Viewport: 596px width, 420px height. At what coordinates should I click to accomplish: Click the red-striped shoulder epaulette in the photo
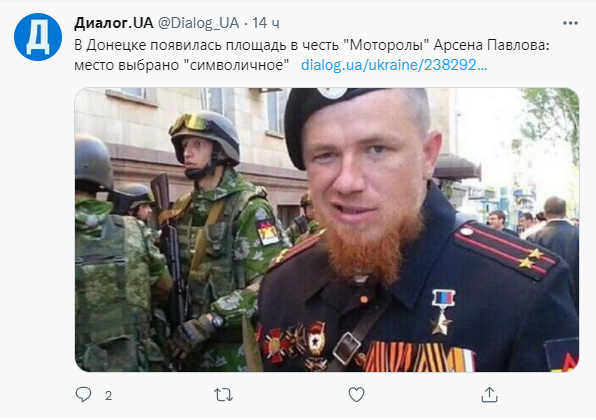pos(507,250)
